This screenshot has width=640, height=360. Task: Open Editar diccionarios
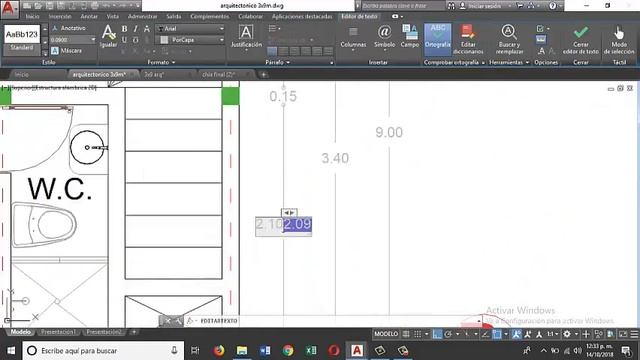468,39
